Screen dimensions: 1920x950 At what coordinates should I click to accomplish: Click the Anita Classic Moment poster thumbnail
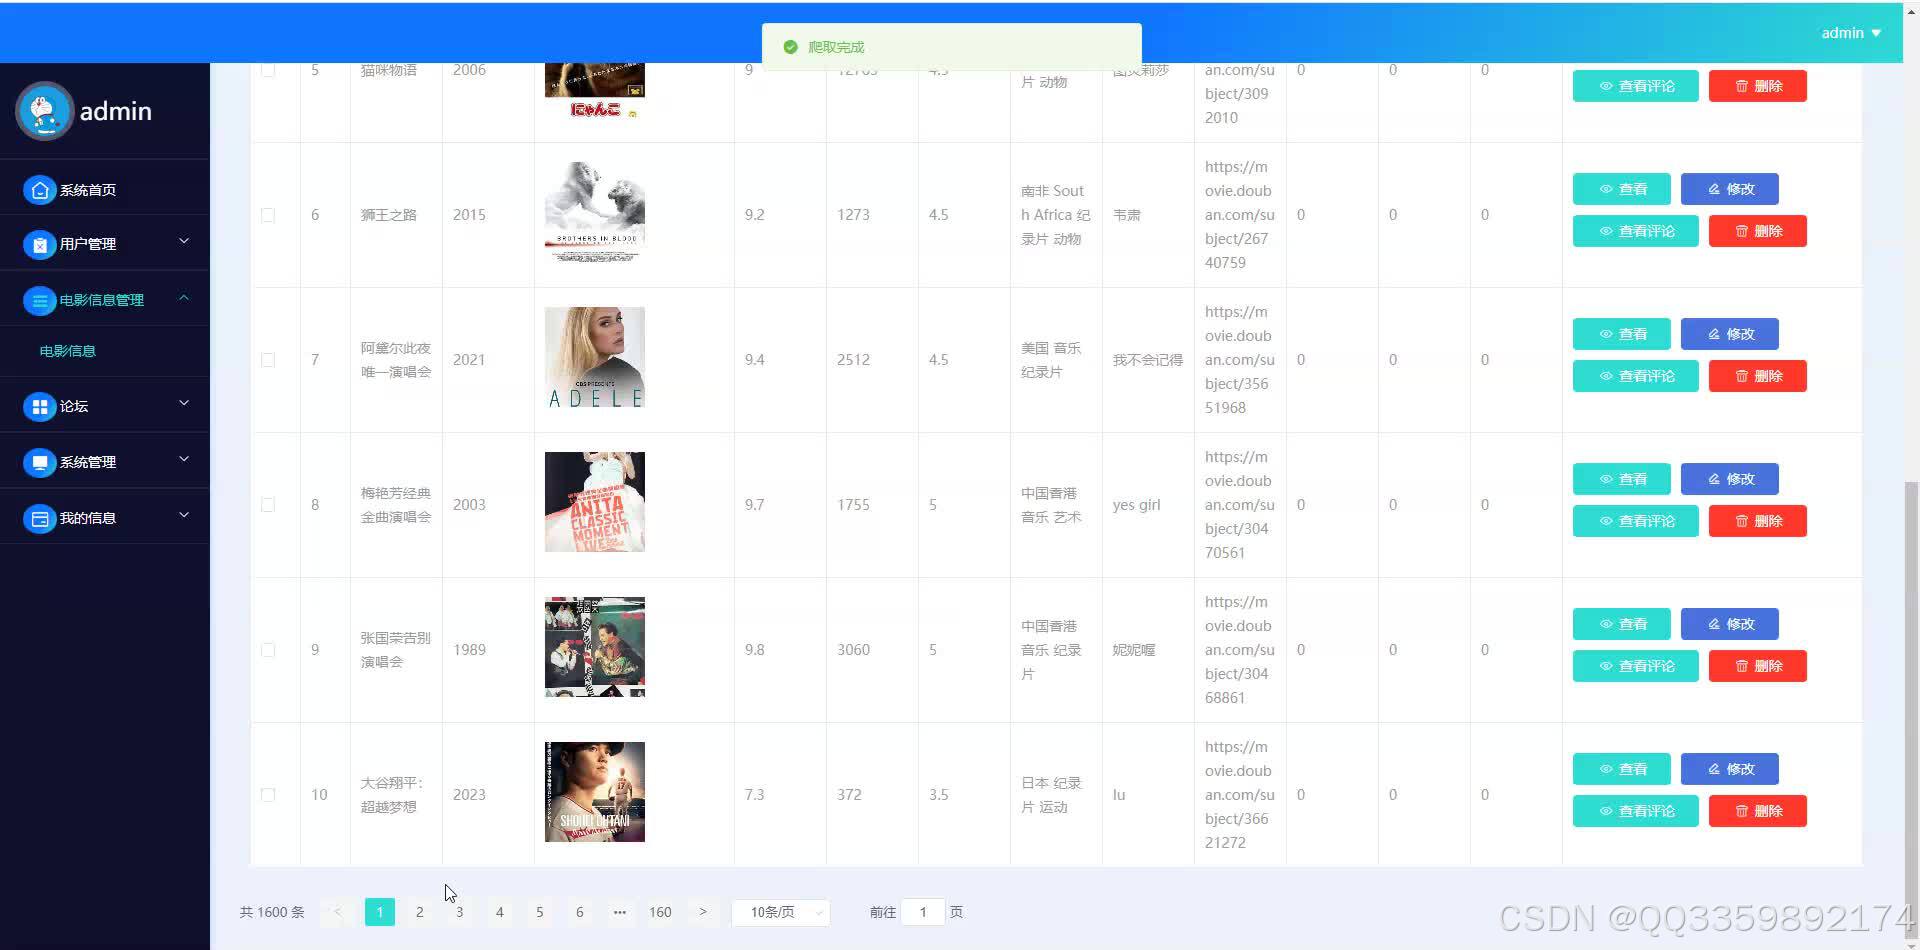pyautogui.click(x=595, y=502)
